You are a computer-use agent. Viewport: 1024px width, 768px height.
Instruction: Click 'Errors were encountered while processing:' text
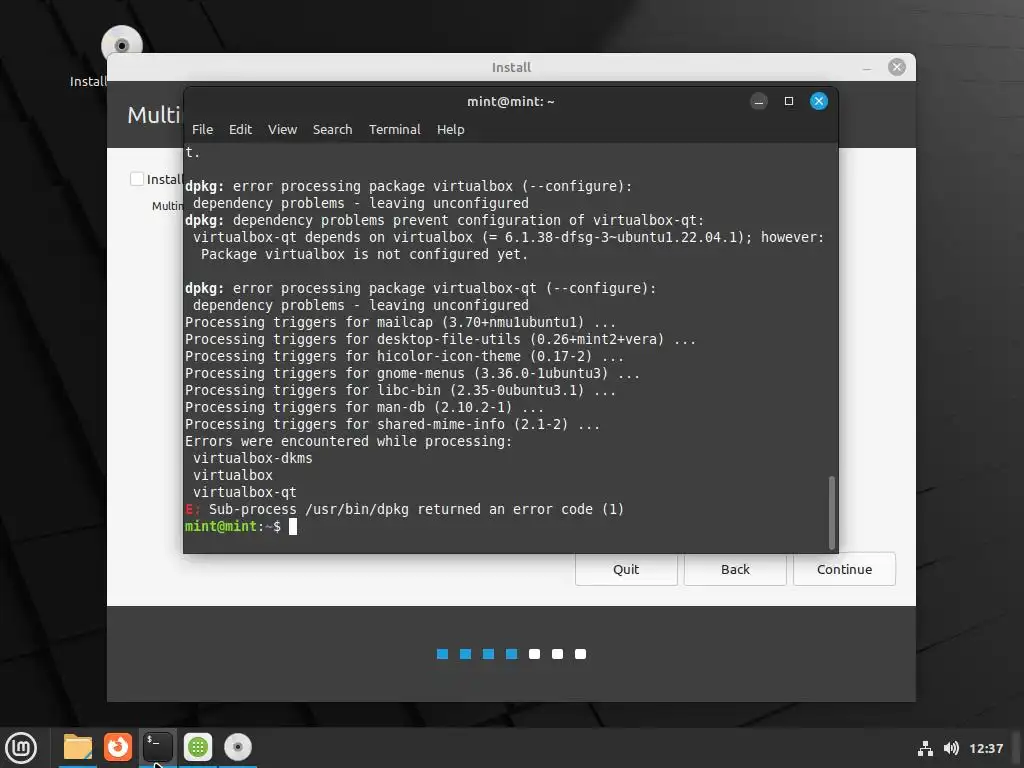349,441
